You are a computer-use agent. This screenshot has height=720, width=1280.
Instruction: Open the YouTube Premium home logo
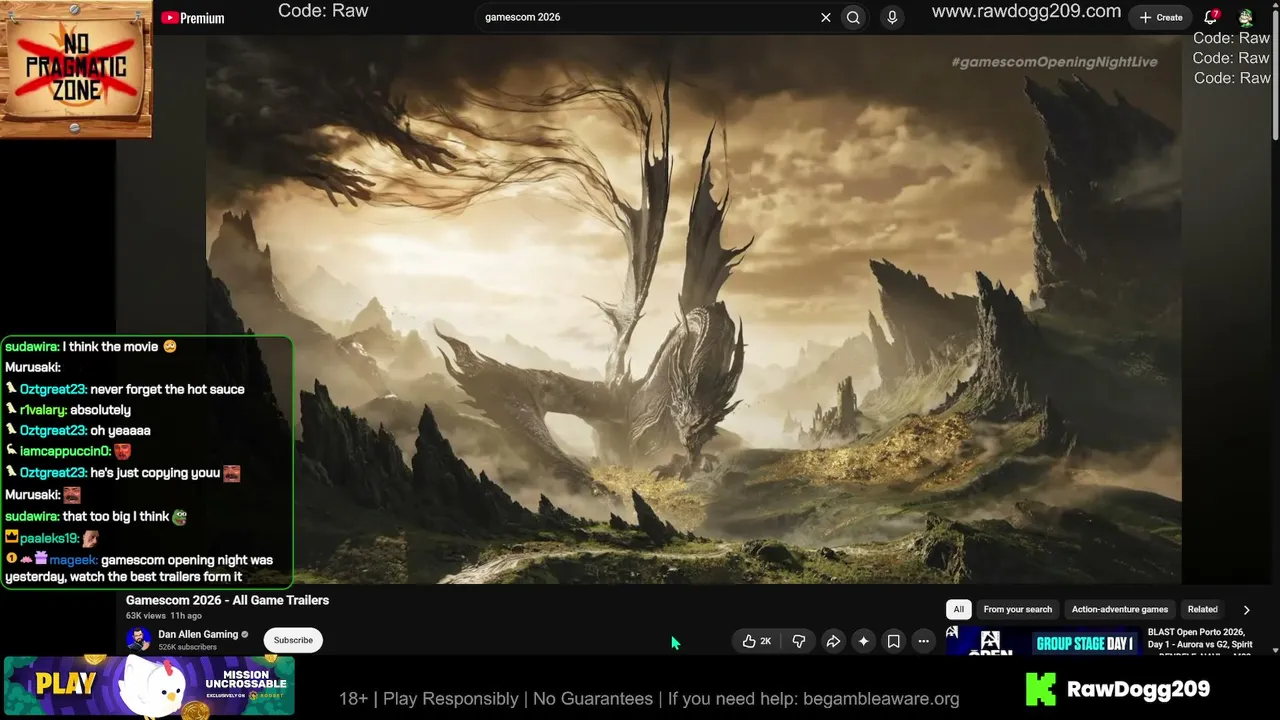click(192, 18)
